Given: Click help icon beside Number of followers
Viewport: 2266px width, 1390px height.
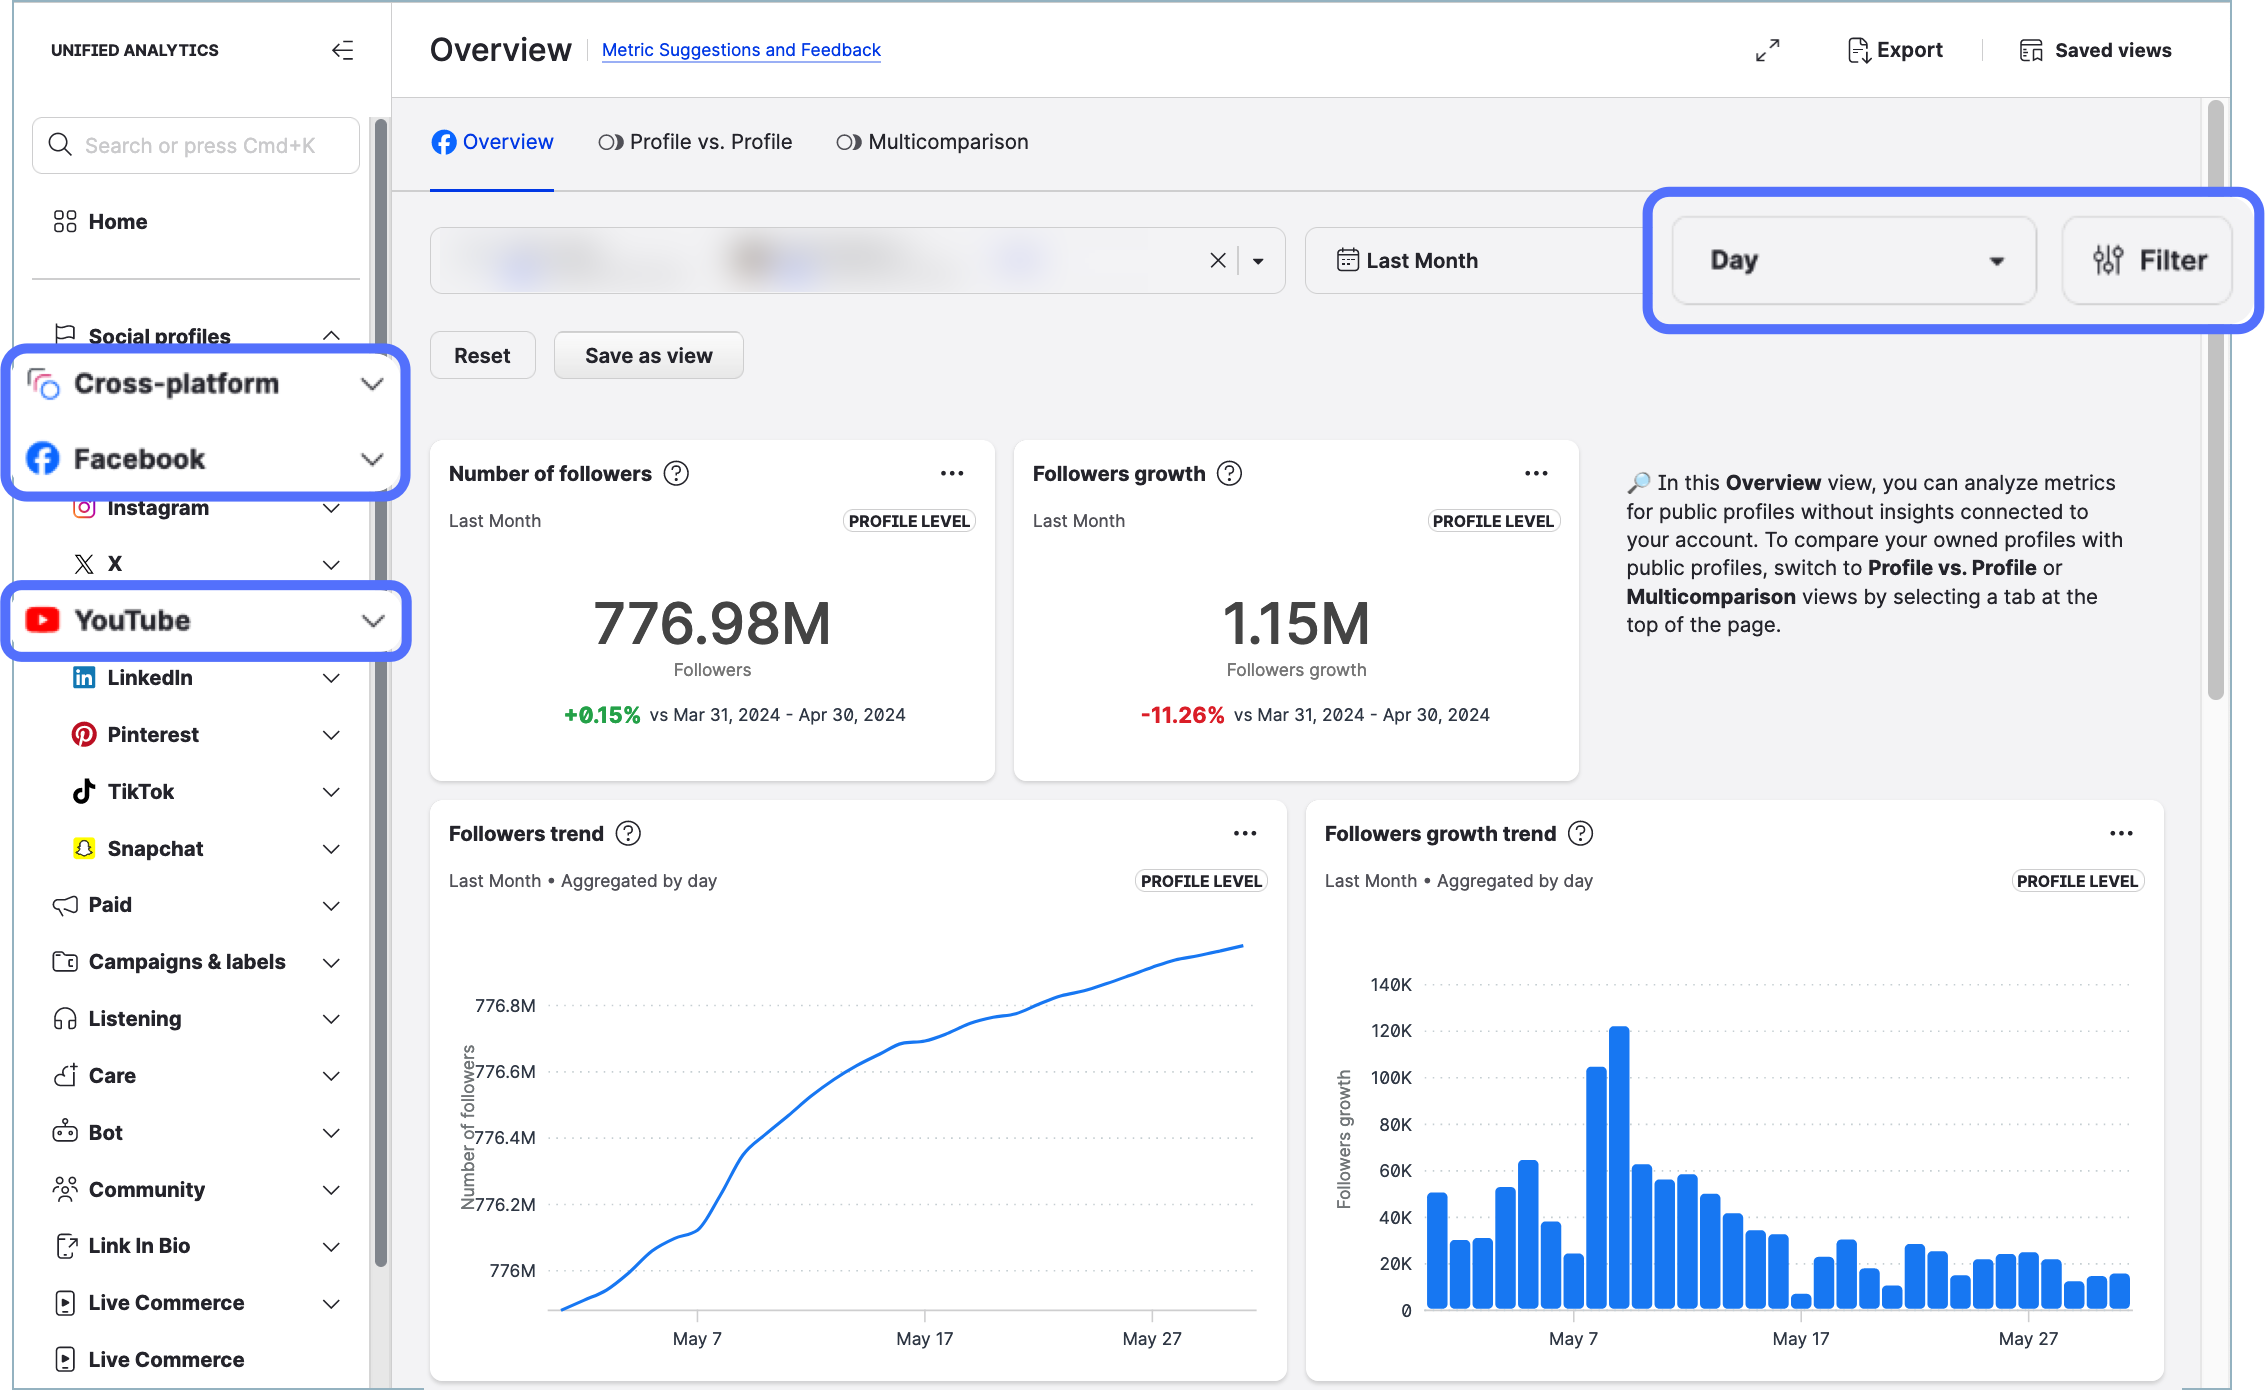Looking at the screenshot, I should point(676,473).
